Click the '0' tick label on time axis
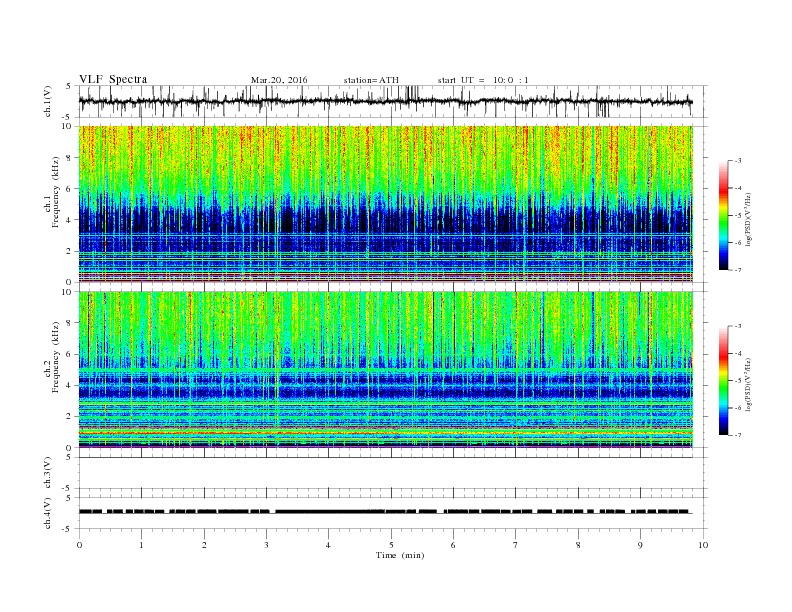The image size is (792, 612). click(x=79, y=545)
